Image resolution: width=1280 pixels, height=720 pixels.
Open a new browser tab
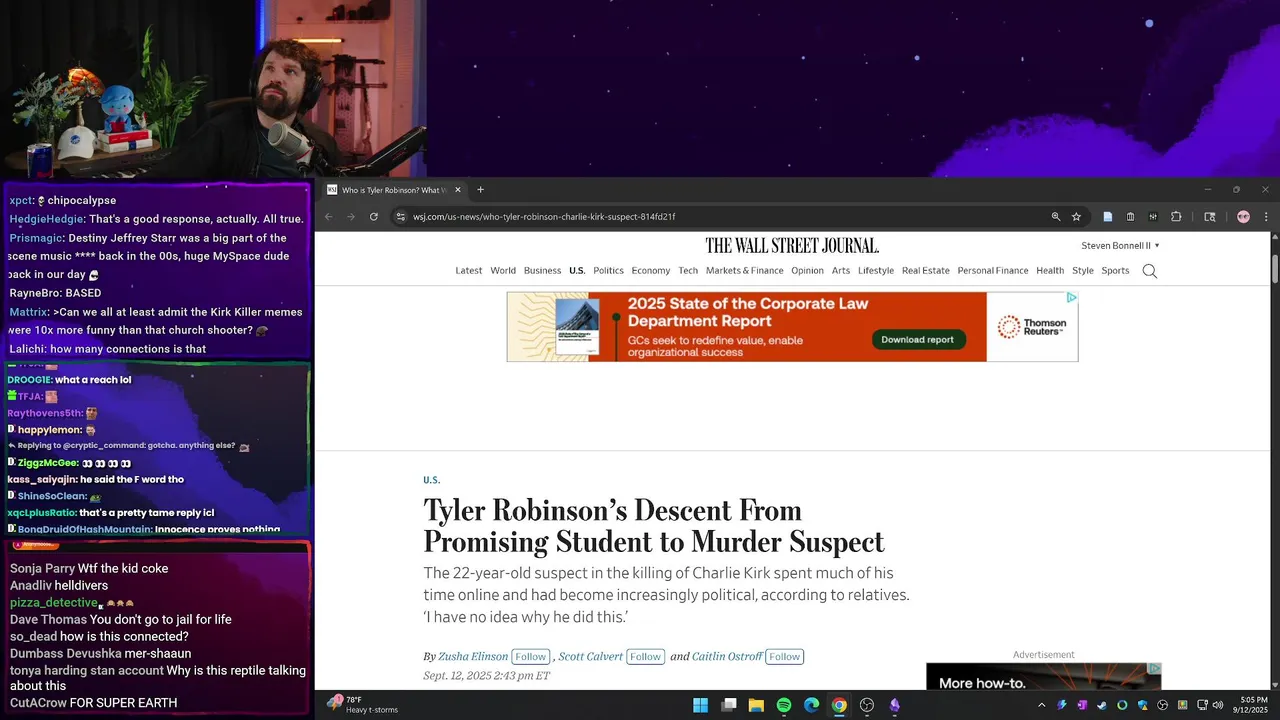[x=480, y=190]
